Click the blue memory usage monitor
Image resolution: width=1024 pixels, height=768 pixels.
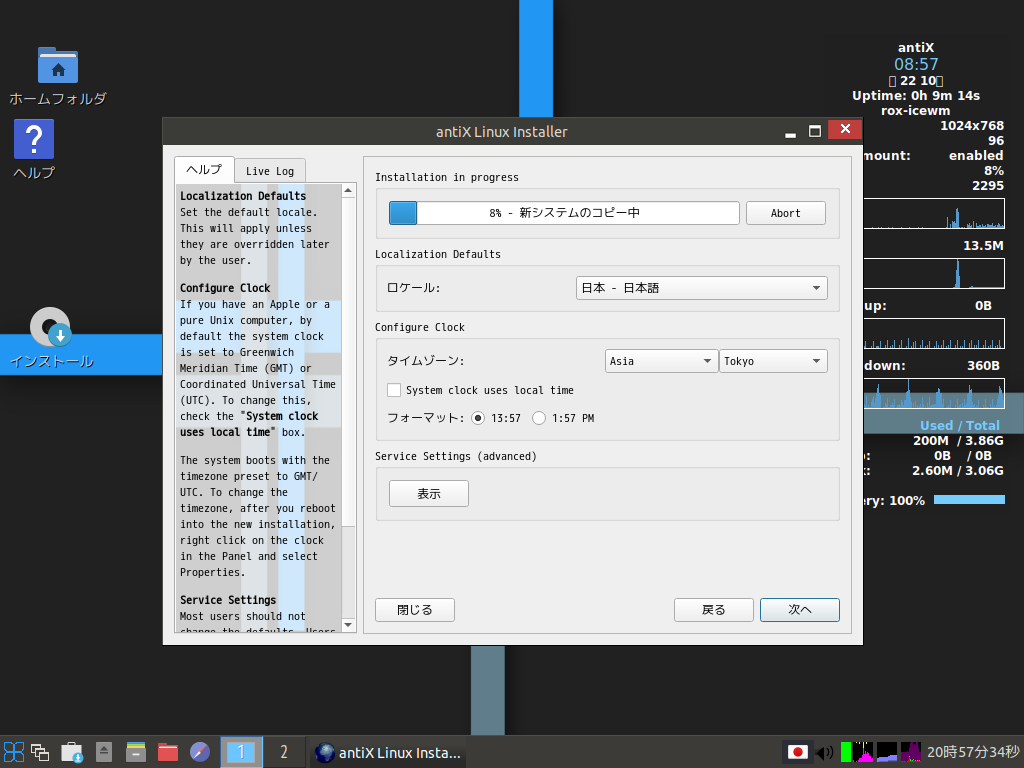coord(887,752)
